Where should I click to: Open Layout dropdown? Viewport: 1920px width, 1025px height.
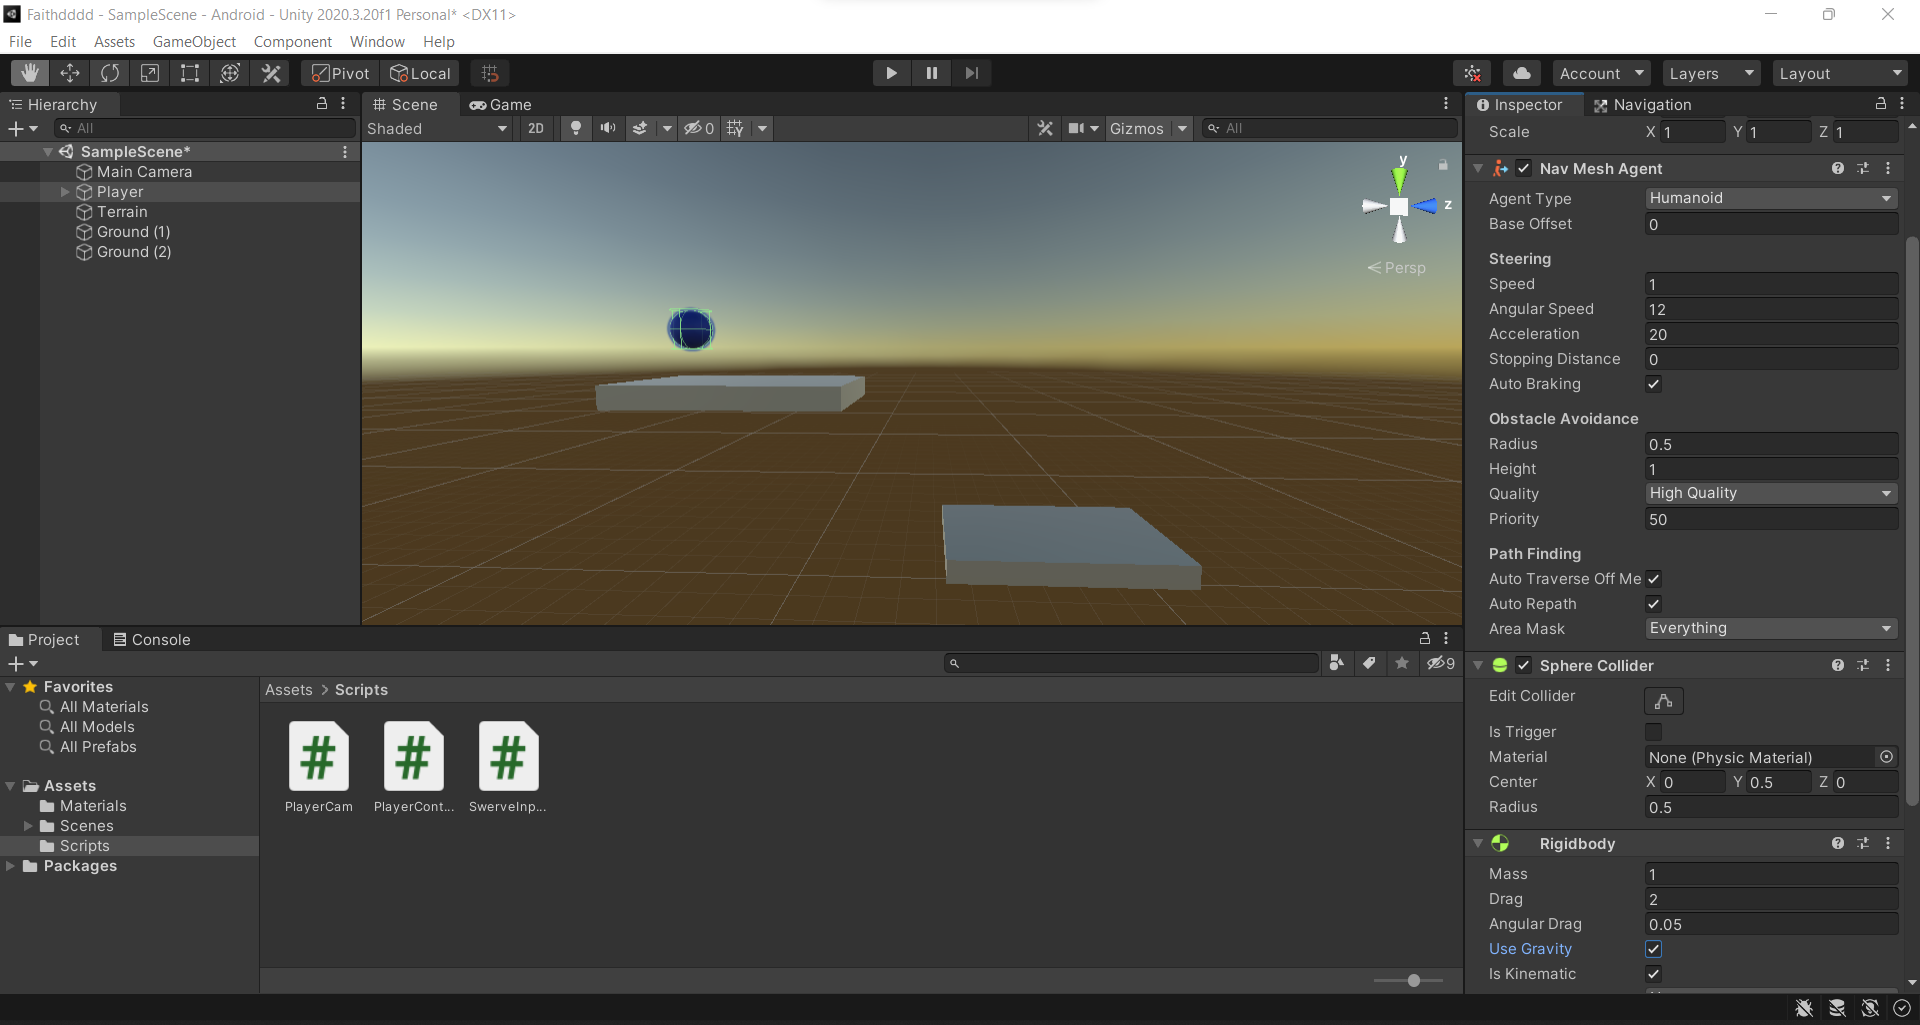tap(1840, 73)
